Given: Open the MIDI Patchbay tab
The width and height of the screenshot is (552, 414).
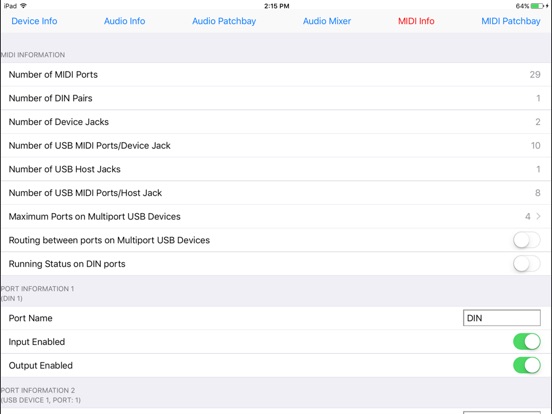Looking at the screenshot, I should pyautogui.click(x=511, y=21).
